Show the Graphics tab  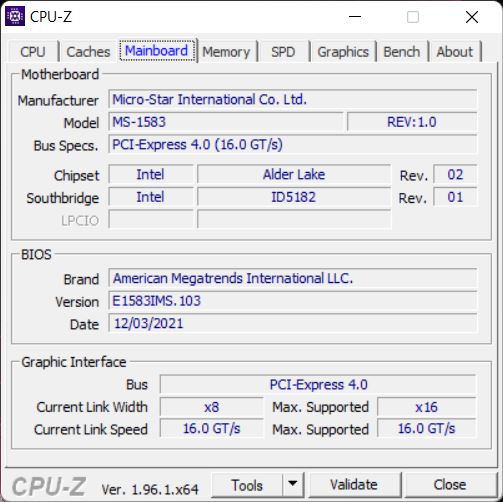[x=343, y=52]
